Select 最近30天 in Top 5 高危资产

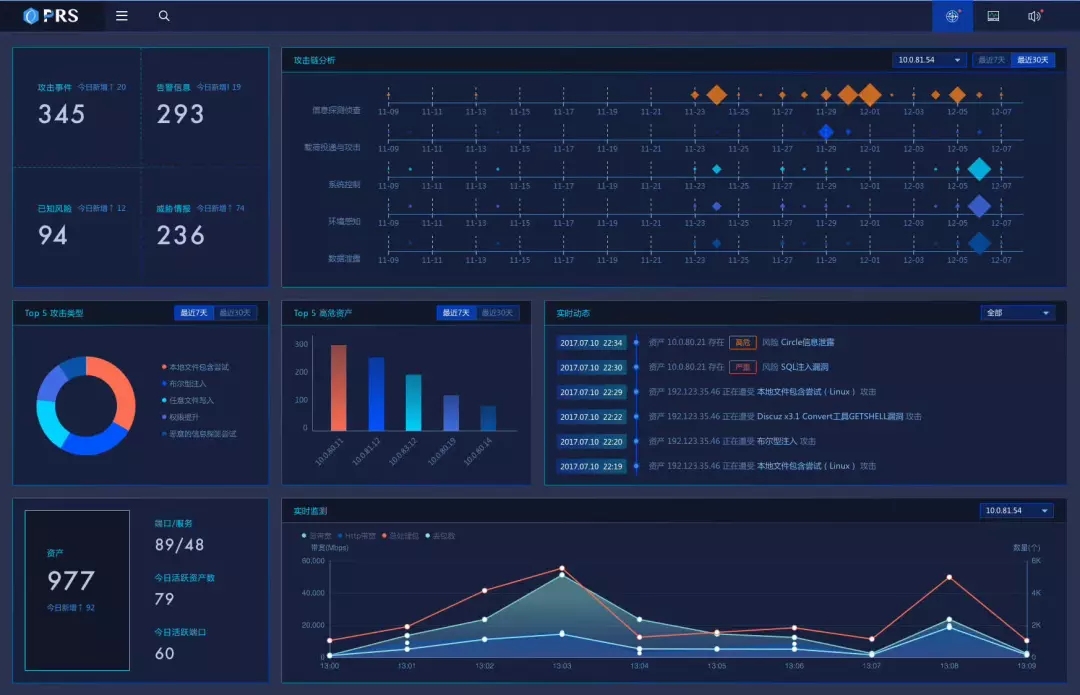(497, 313)
